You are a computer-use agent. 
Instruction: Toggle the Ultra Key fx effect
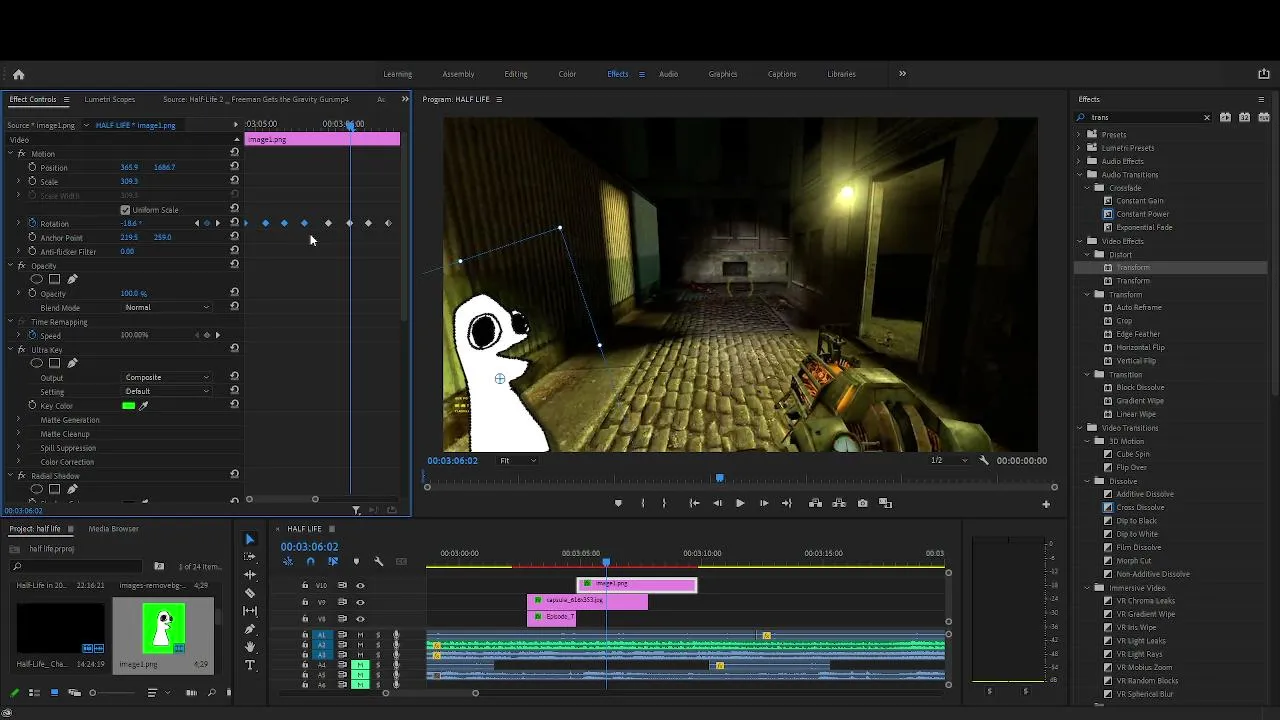[22, 350]
